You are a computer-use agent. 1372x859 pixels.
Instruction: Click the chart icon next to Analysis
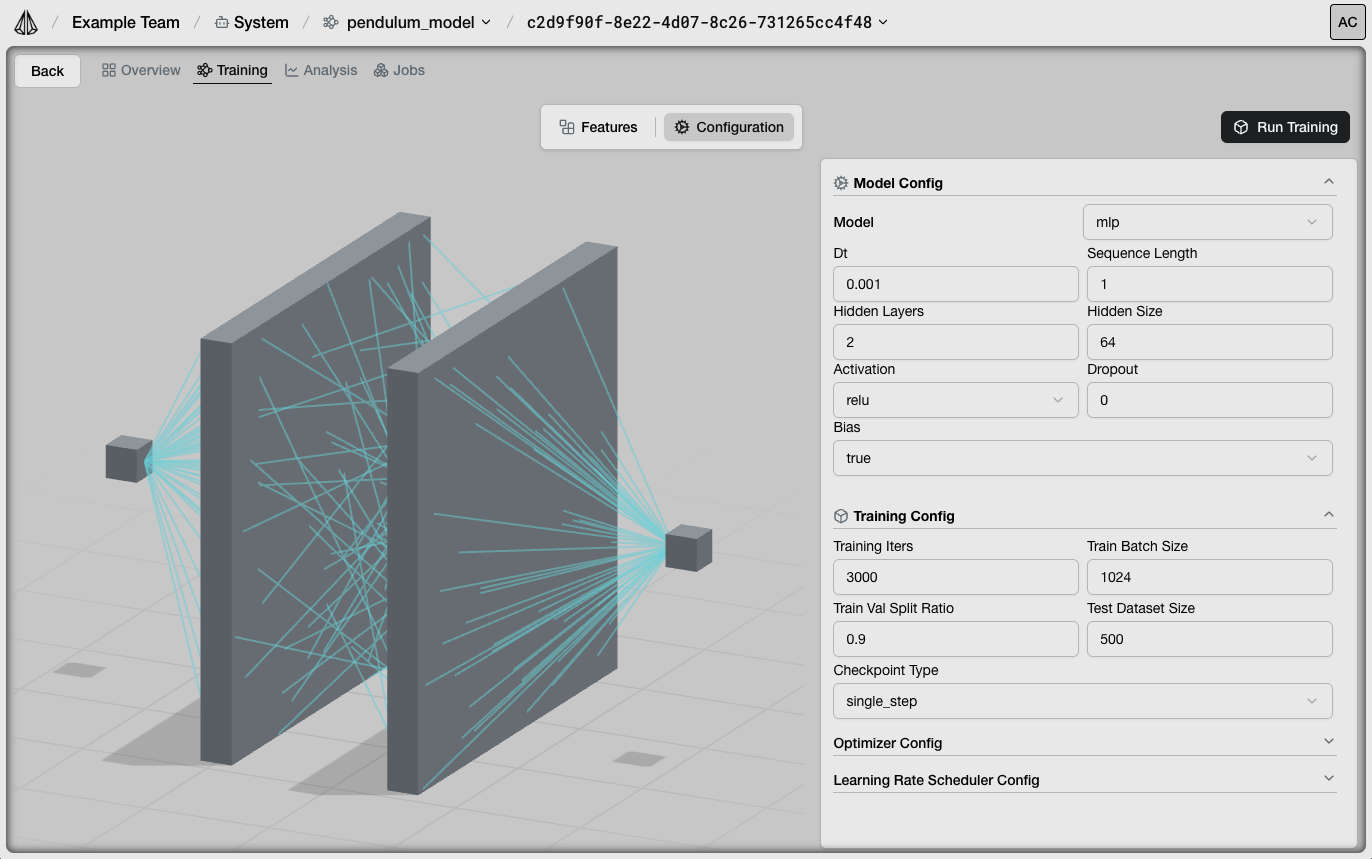[292, 70]
